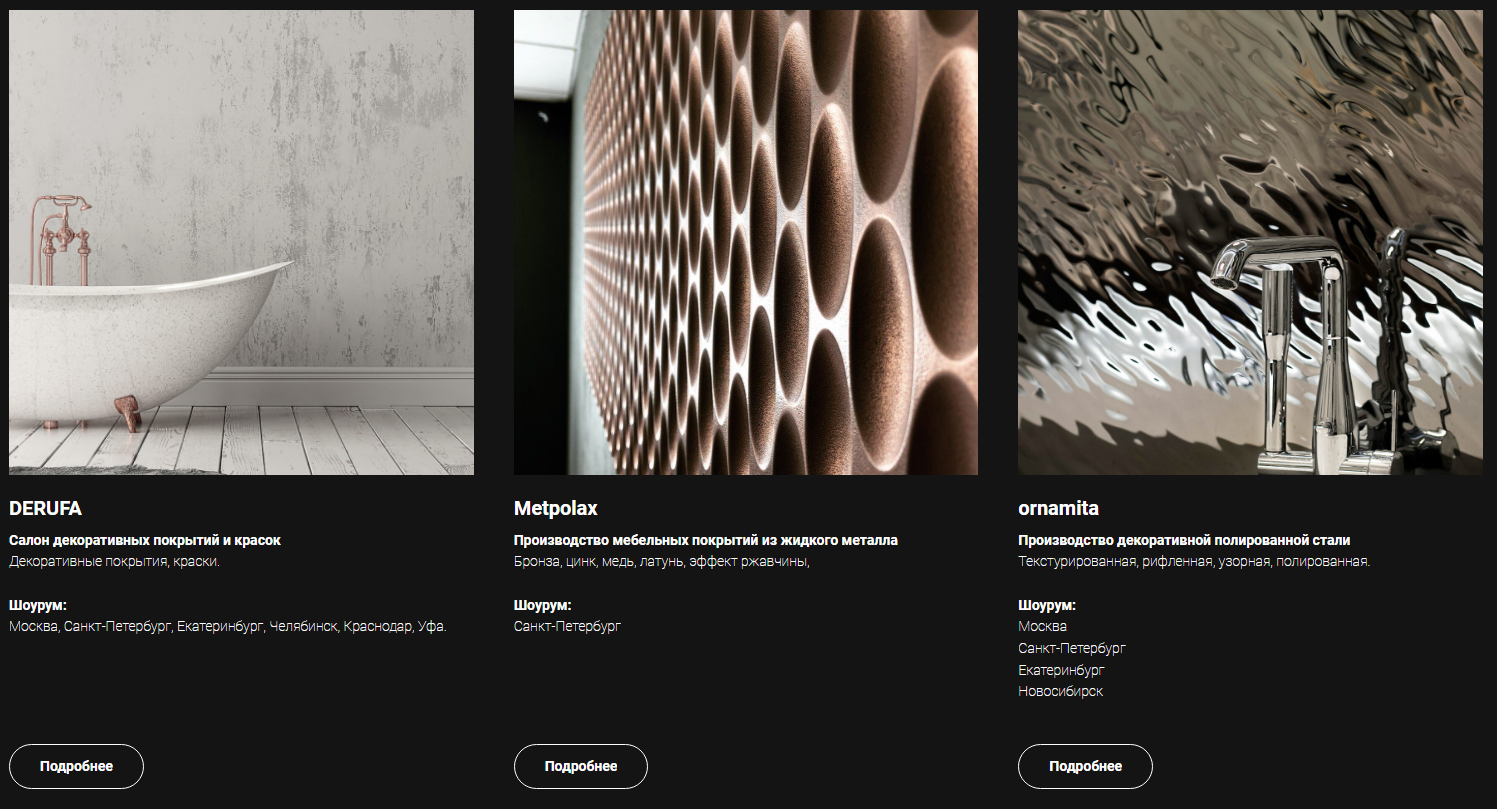Click Новосибирск in ornamita showroom list

coord(1060,692)
